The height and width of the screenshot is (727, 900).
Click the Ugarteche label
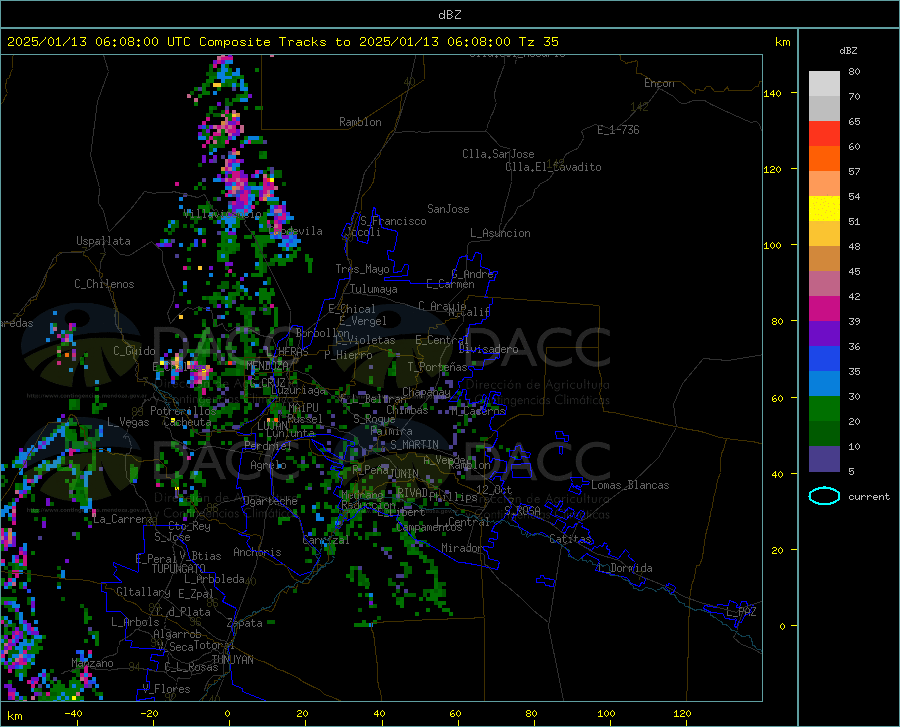click(270, 501)
